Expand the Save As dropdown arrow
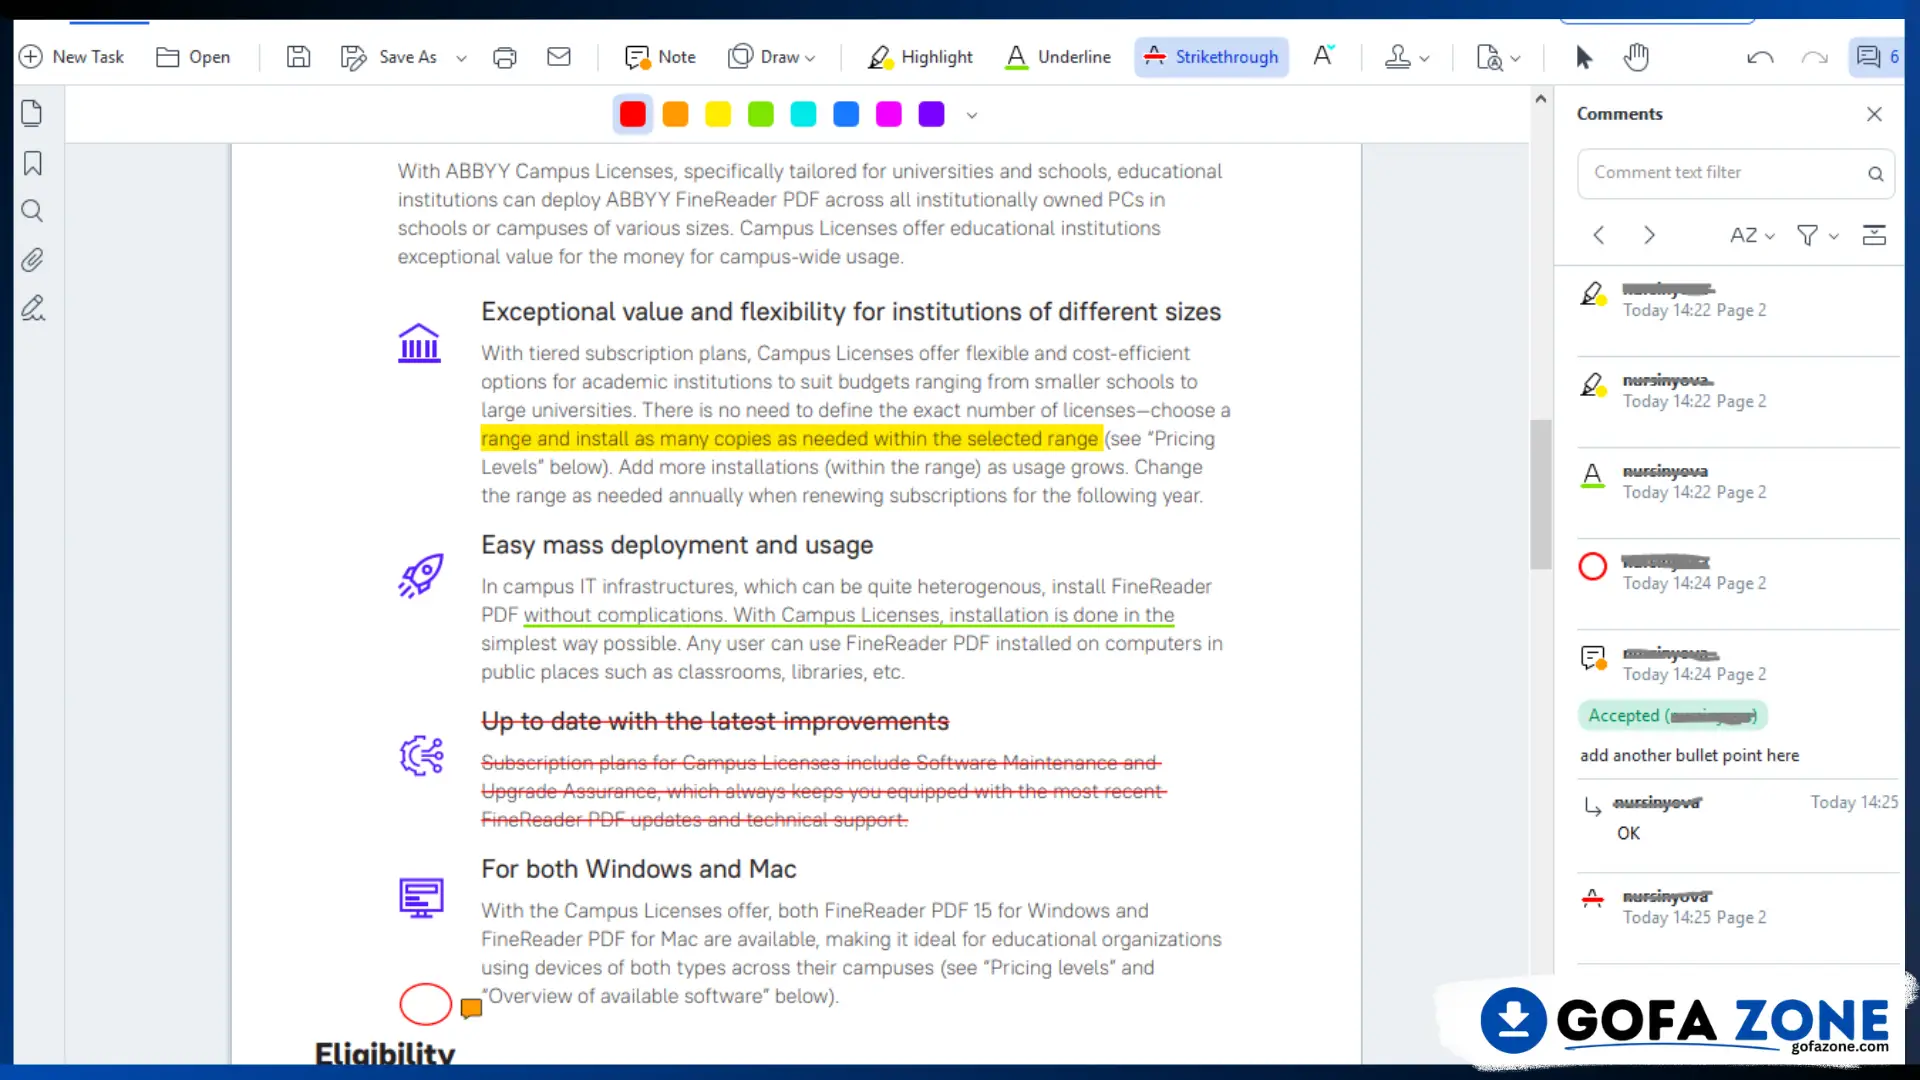 coord(461,58)
